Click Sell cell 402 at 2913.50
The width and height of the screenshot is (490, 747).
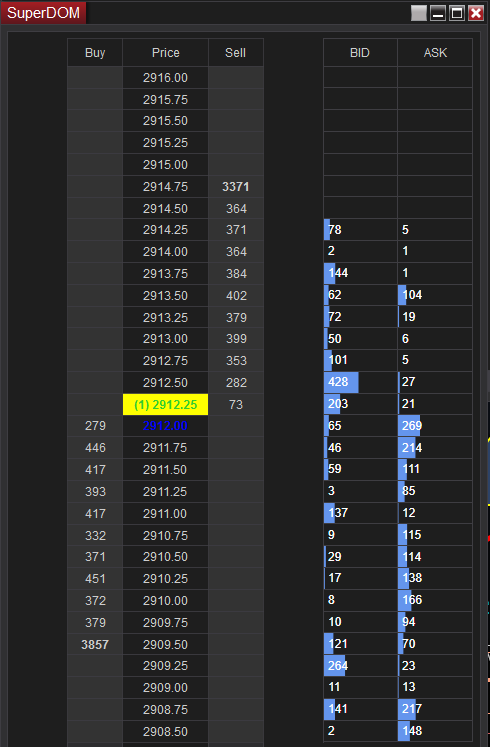pos(236,295)
